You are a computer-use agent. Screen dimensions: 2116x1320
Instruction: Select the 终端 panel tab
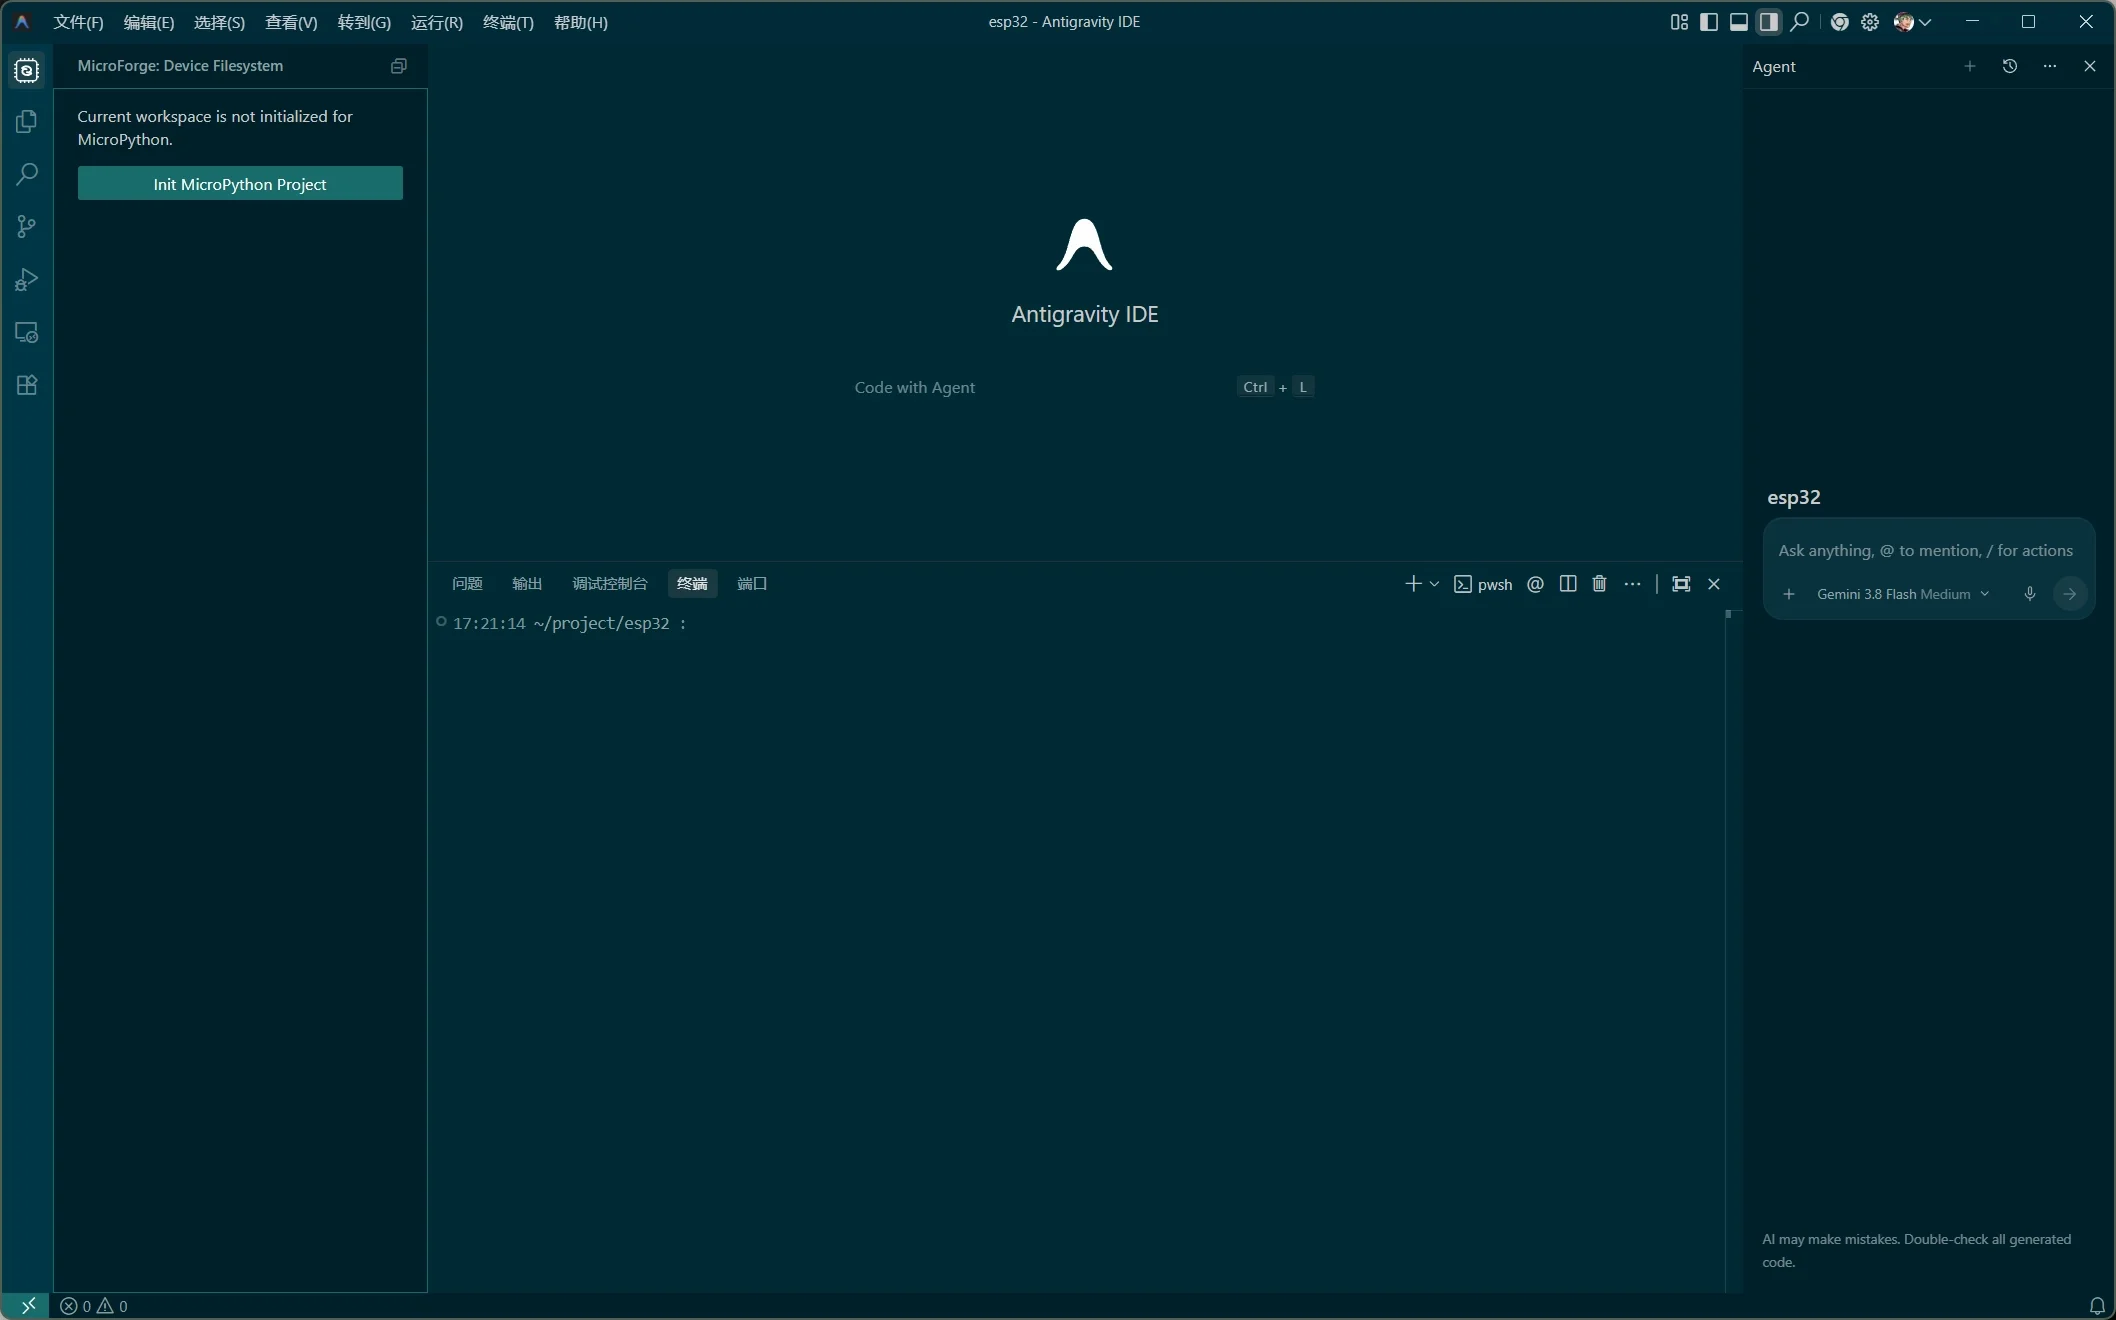pyautogui.click(x=692, y=584)
